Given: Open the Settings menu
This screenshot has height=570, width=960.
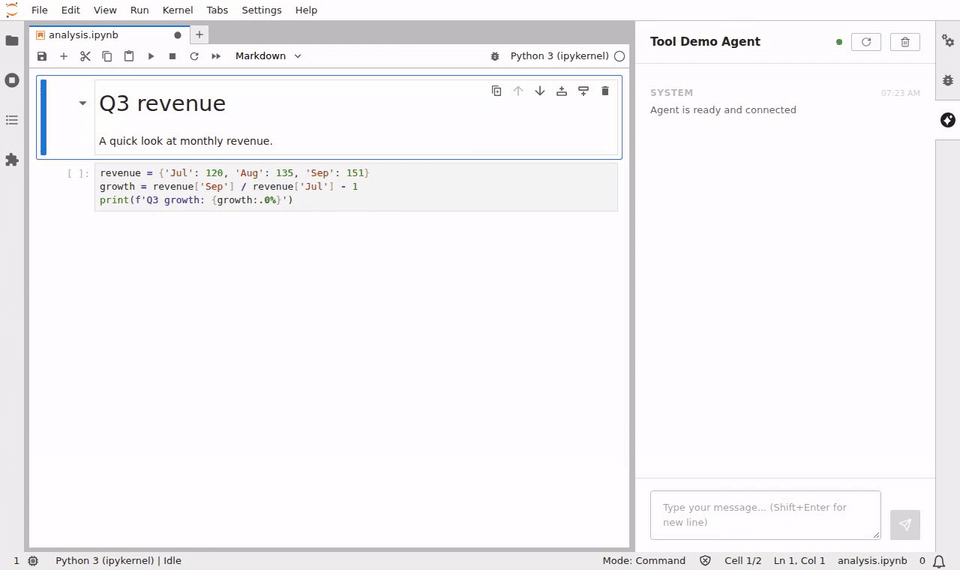Looking at the screenshot, I should (261, 10).
